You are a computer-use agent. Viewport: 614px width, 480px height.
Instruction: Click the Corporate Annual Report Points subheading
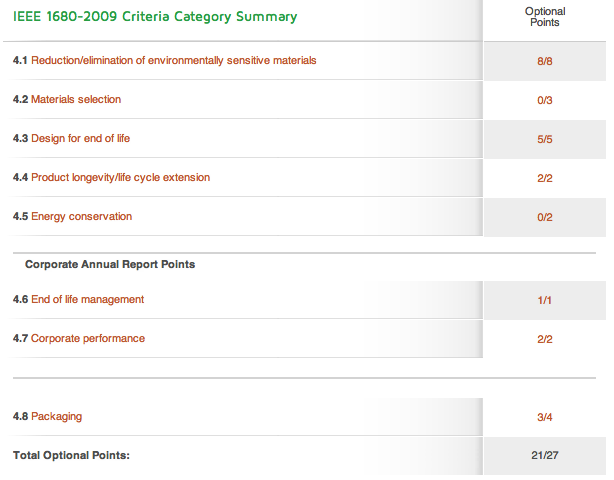tap(110, 265)
